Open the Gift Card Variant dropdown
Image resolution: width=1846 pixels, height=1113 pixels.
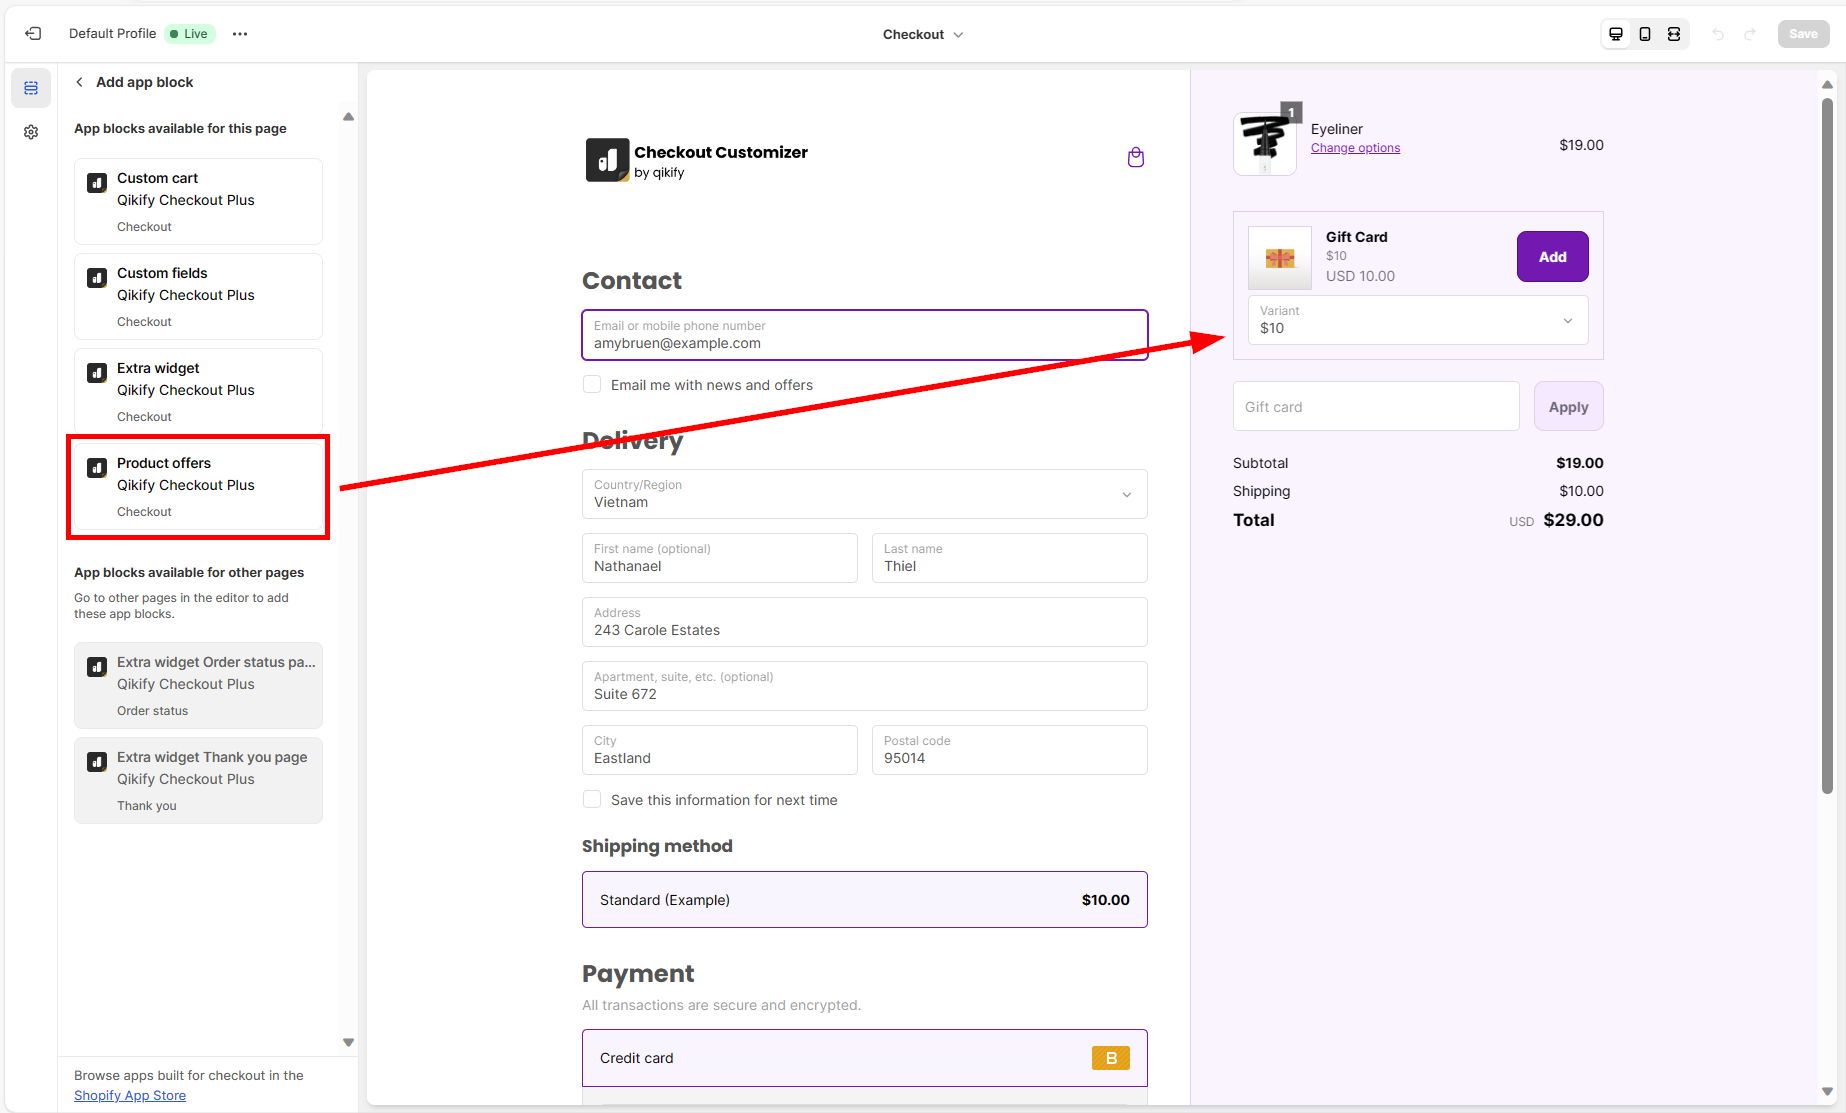pos(1418,320)
